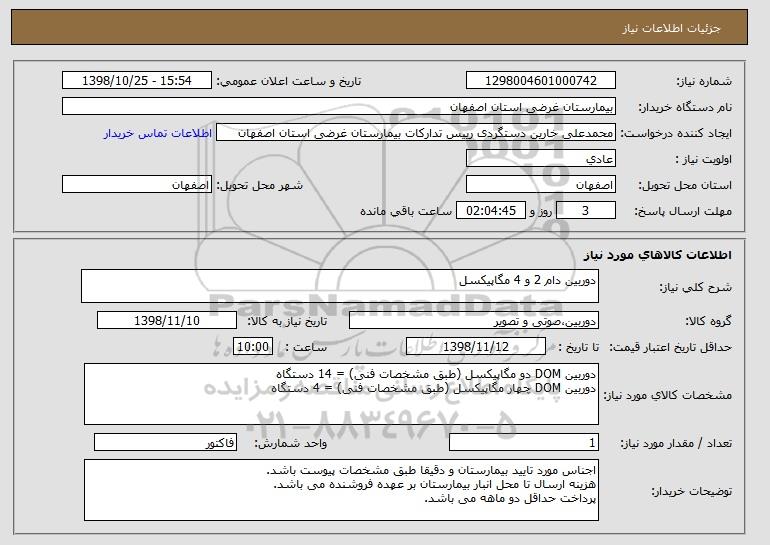Click the label حداقل تاریخ اعتبار قیمت
The height and width of the screenshot is (545, 770).
click(x=671, y=347)
